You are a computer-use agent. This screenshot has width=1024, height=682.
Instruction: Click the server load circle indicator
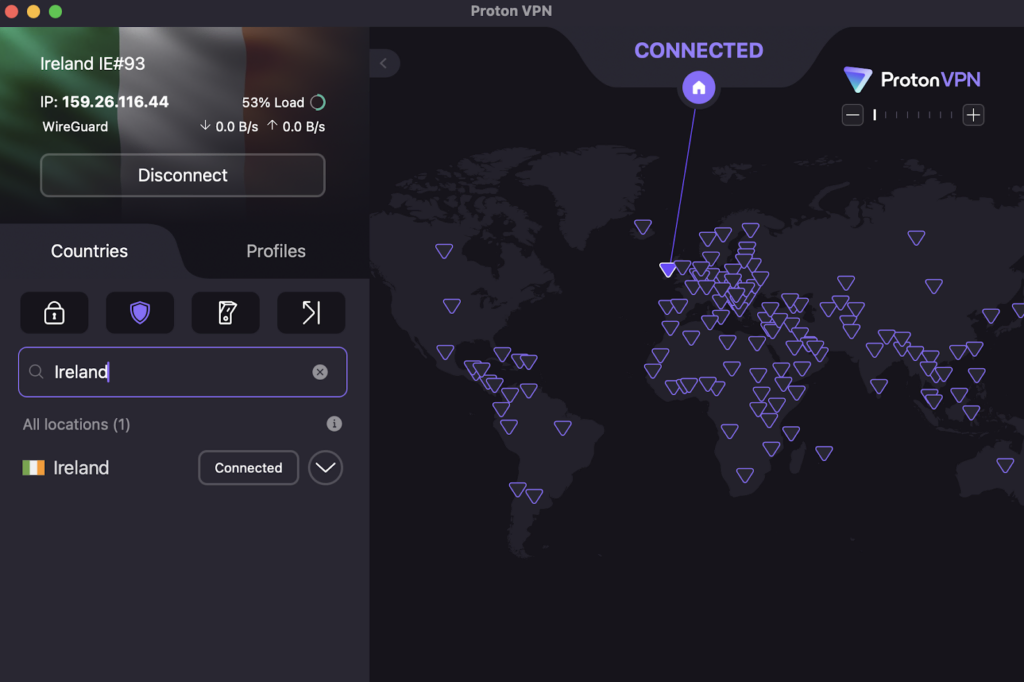tap(318, 103)
